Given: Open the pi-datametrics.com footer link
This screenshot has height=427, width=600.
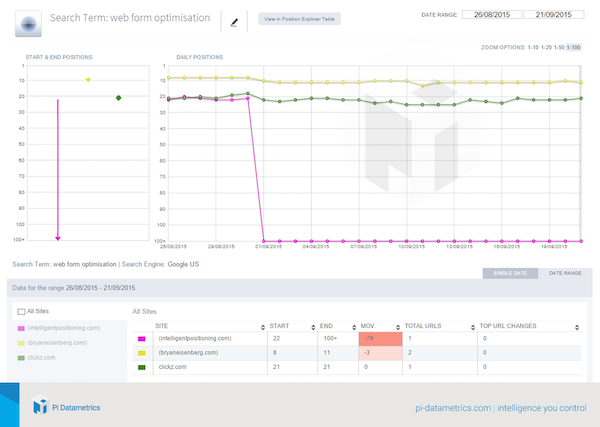Looking at the screenshot, I should [453, 408].
